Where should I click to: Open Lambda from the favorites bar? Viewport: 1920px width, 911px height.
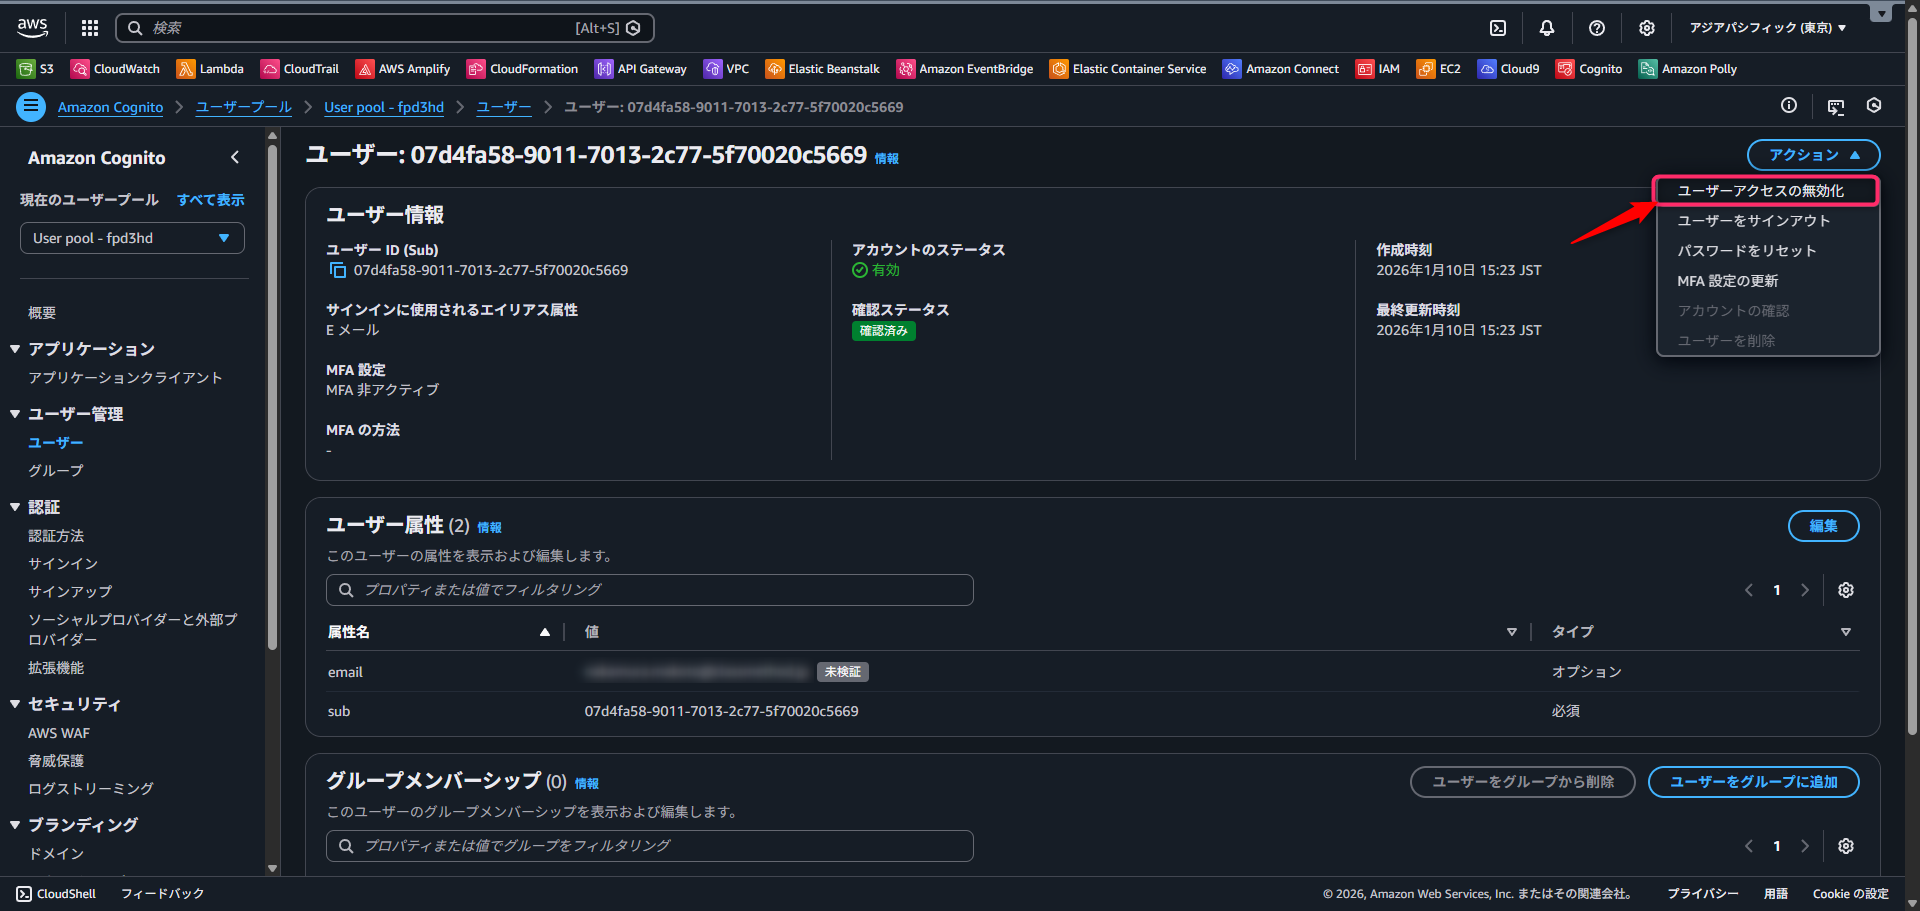[x=210, y=69]
